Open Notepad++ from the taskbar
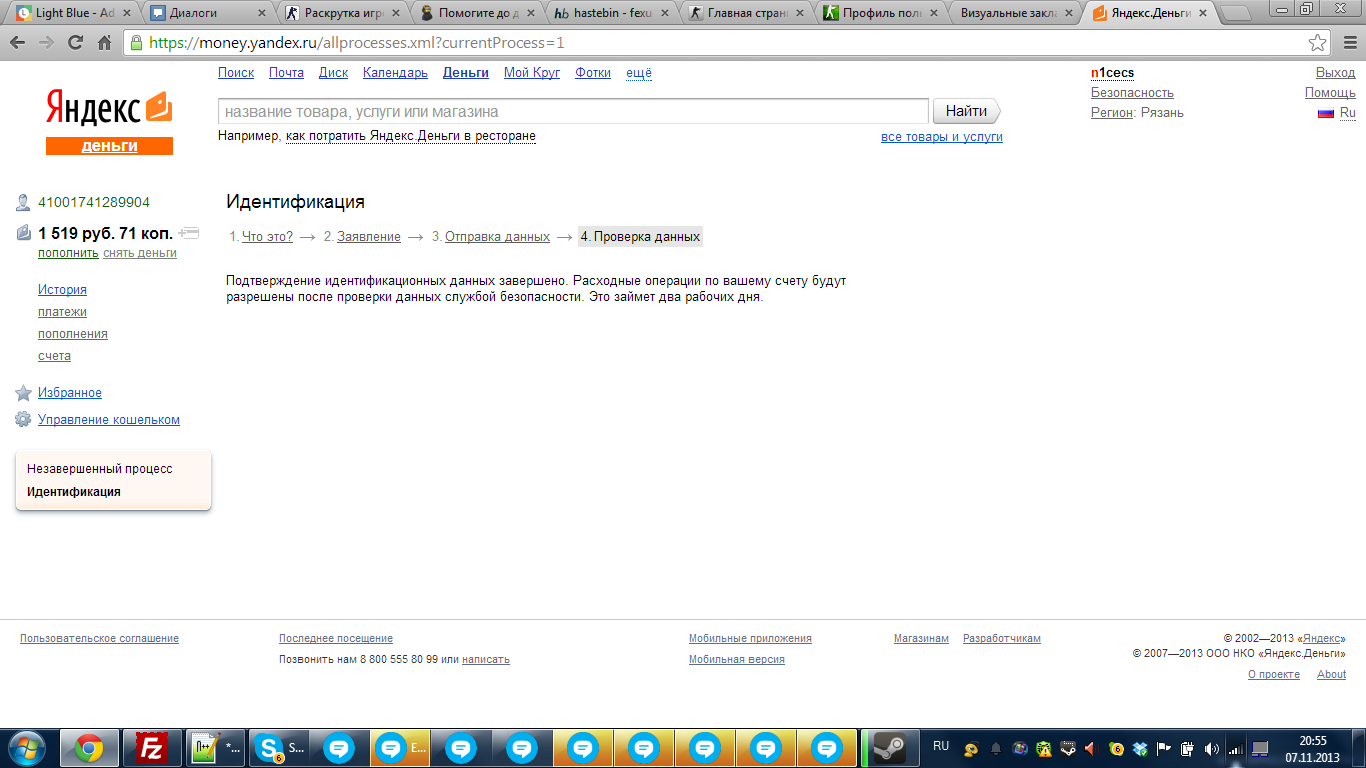The width and height of the screenshot is (1366, 768). (x=215, y=748)
